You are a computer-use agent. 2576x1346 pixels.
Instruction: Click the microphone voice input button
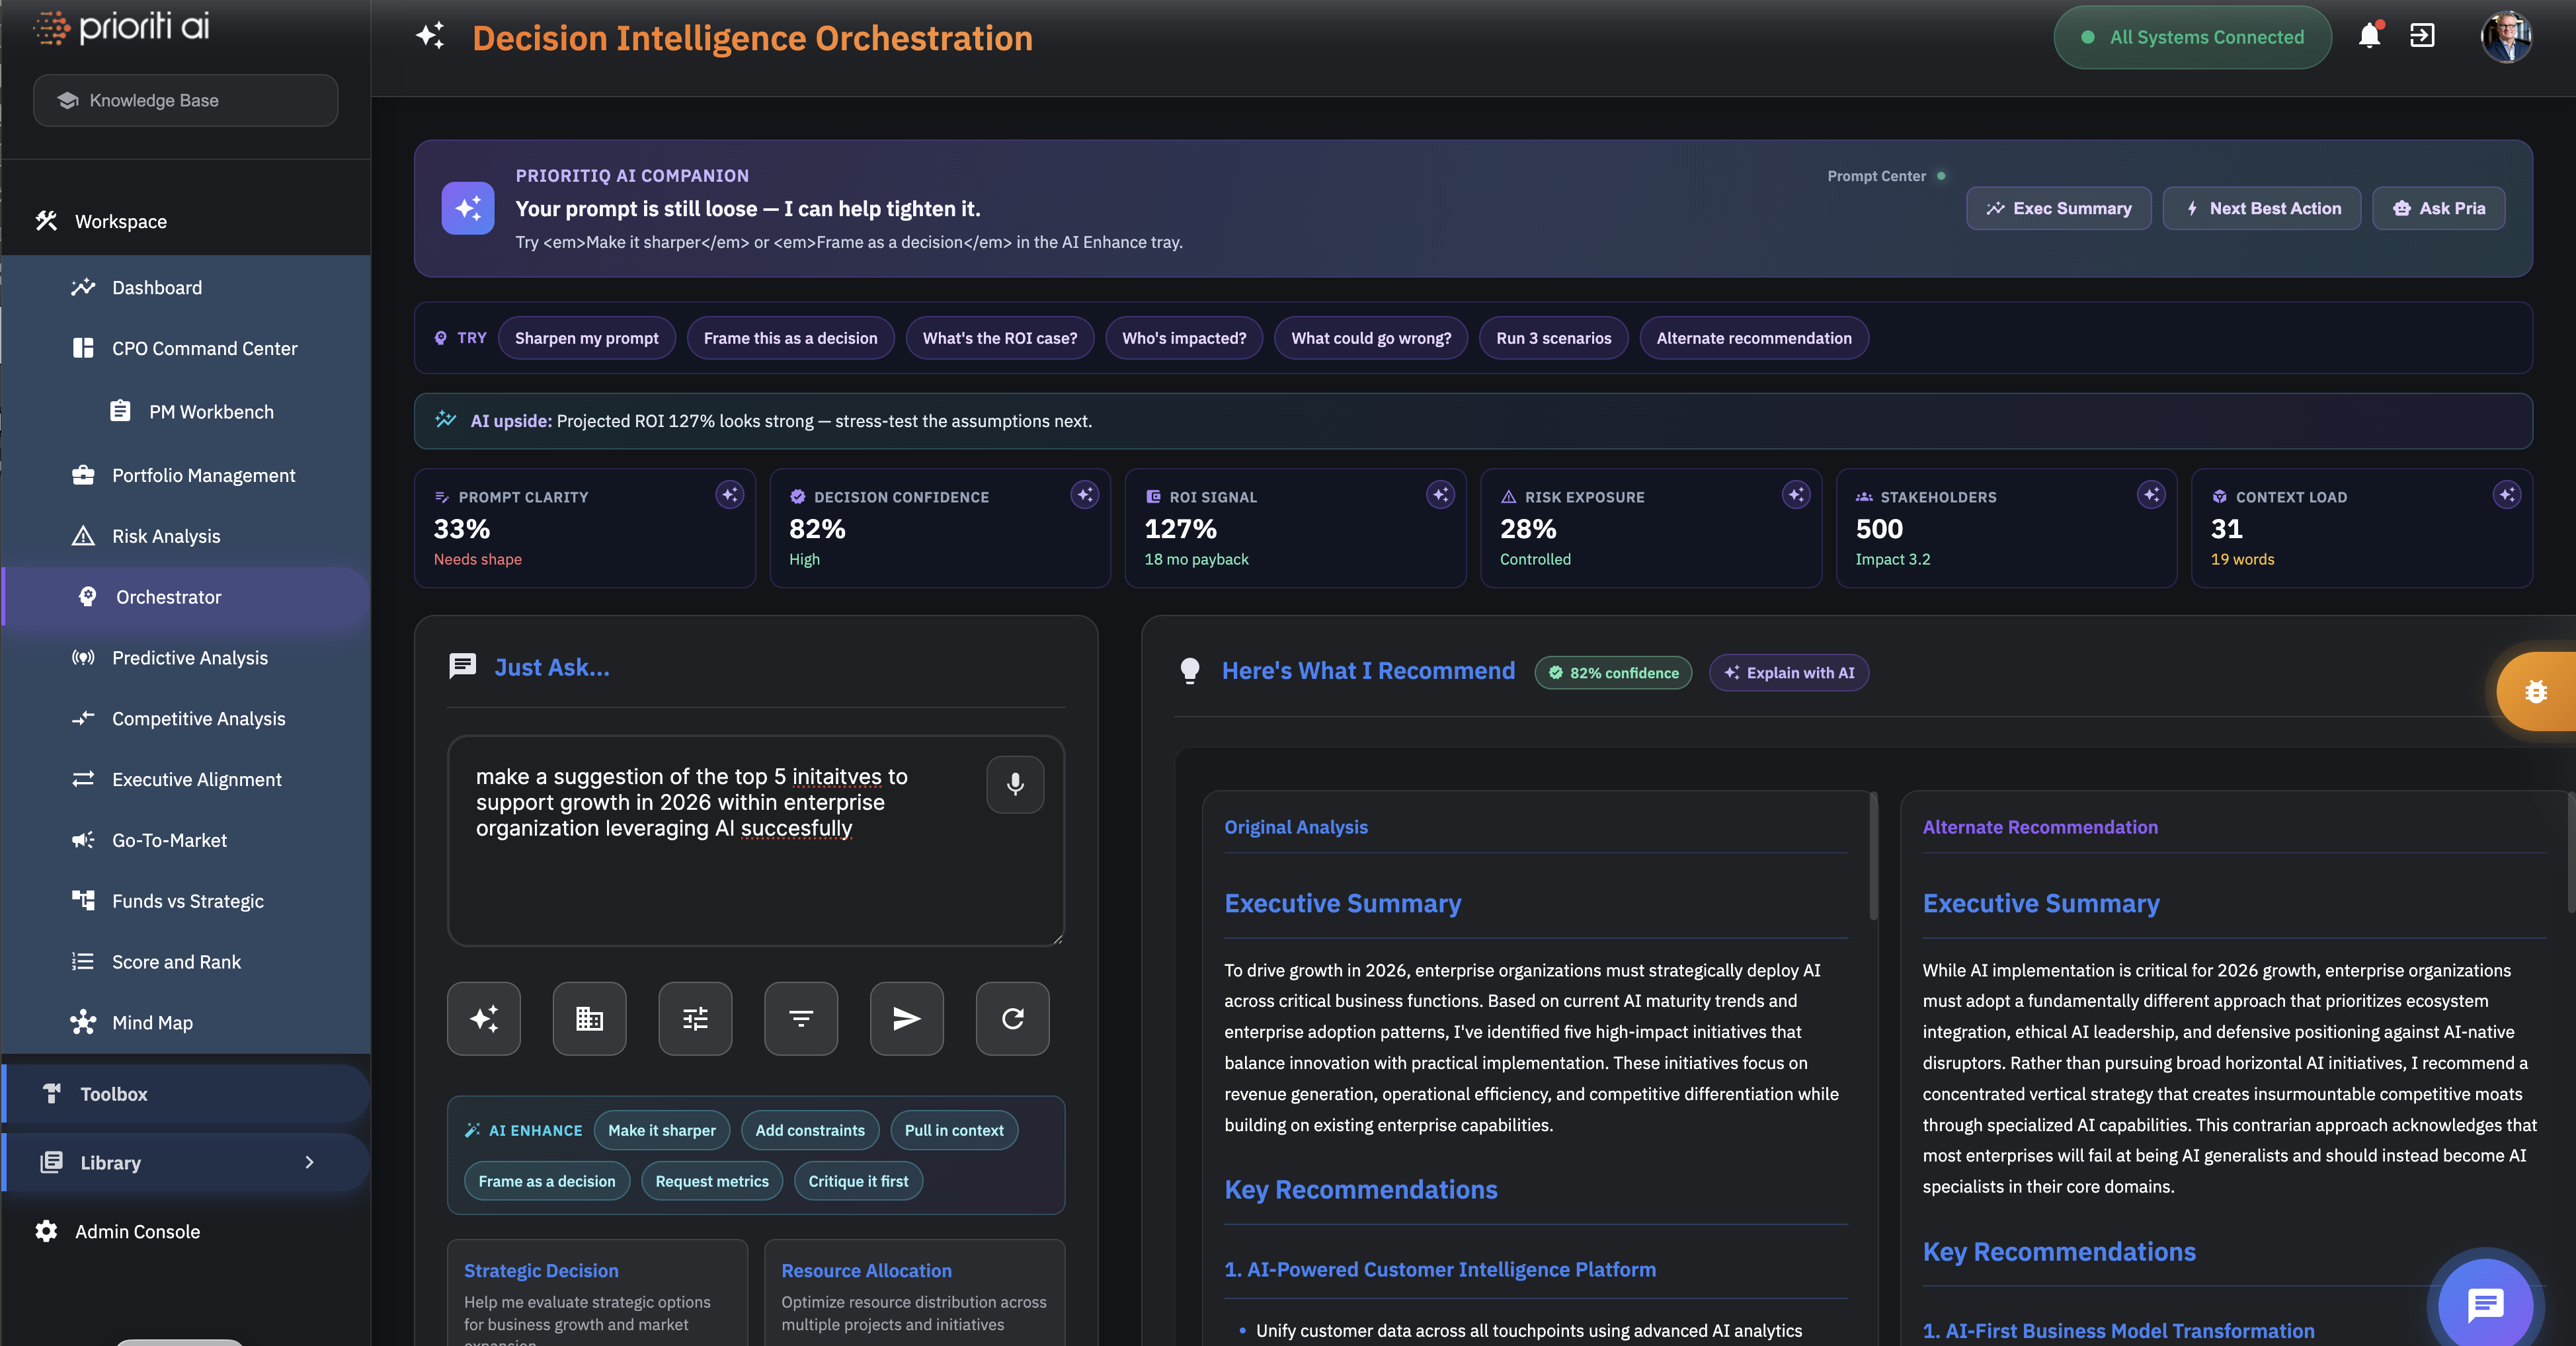pos(1015,784)
